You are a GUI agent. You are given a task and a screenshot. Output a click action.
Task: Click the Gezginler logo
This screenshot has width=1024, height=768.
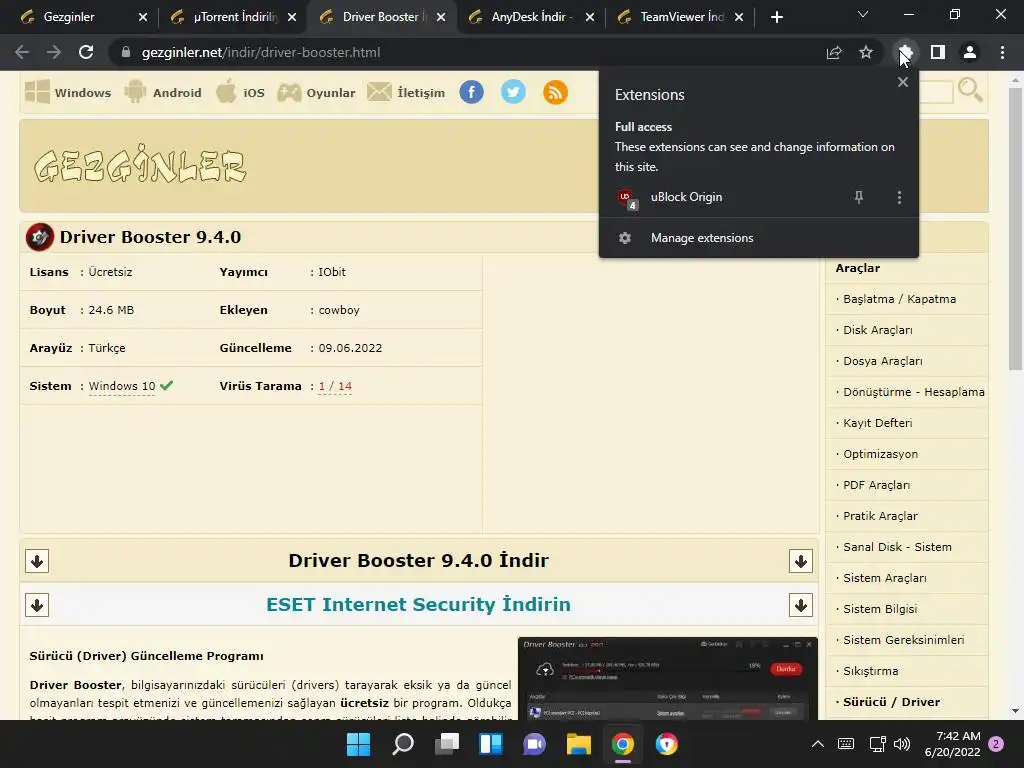click(x=140, y=163)
